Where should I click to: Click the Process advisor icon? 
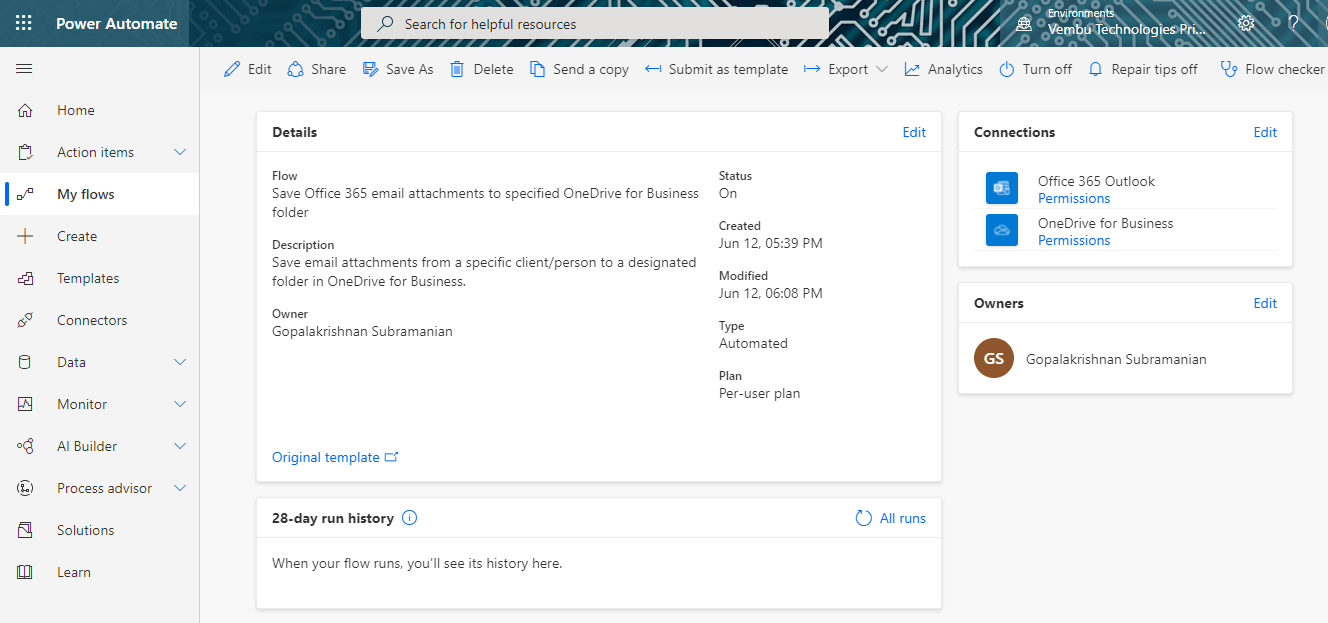(26, 489)
